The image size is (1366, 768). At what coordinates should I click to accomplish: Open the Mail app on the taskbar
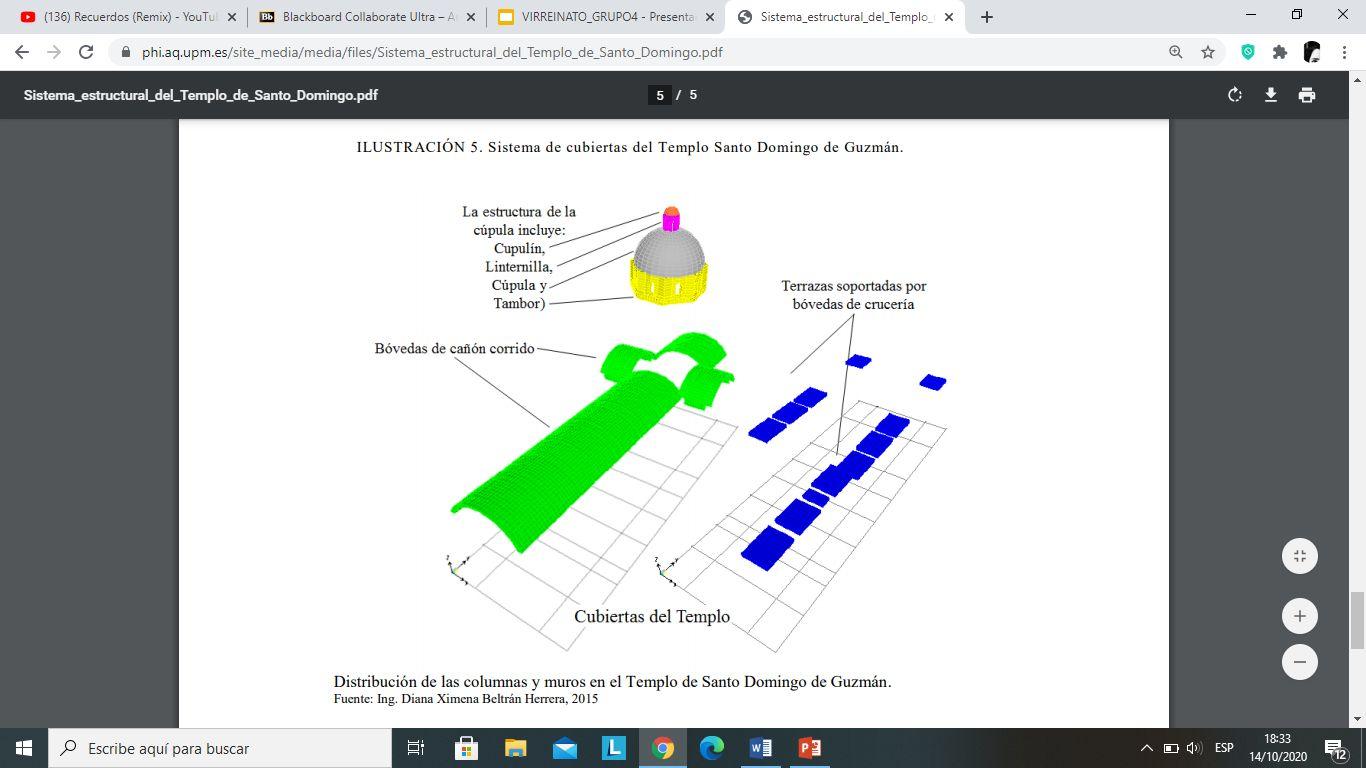[564, 748]
